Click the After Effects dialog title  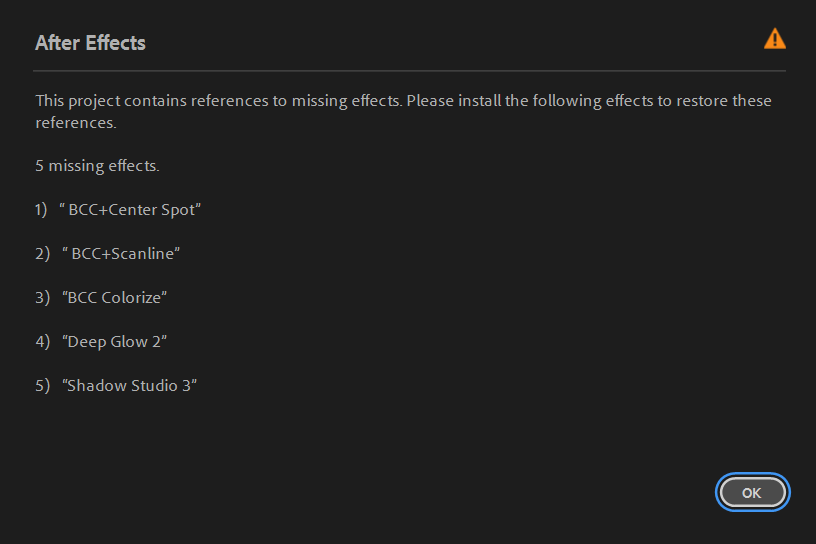click(90, 43)
